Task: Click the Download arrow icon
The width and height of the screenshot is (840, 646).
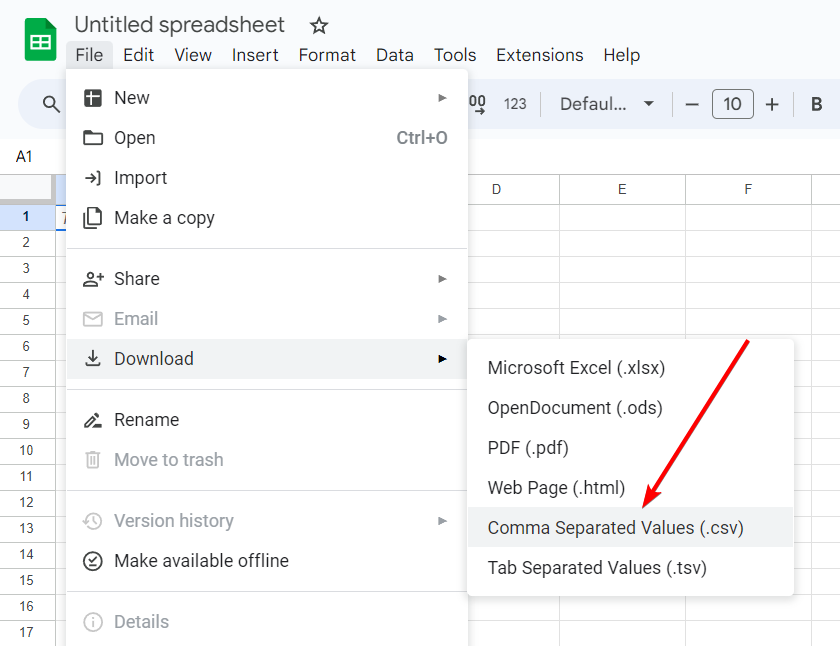Action: [x=93, y=358]
